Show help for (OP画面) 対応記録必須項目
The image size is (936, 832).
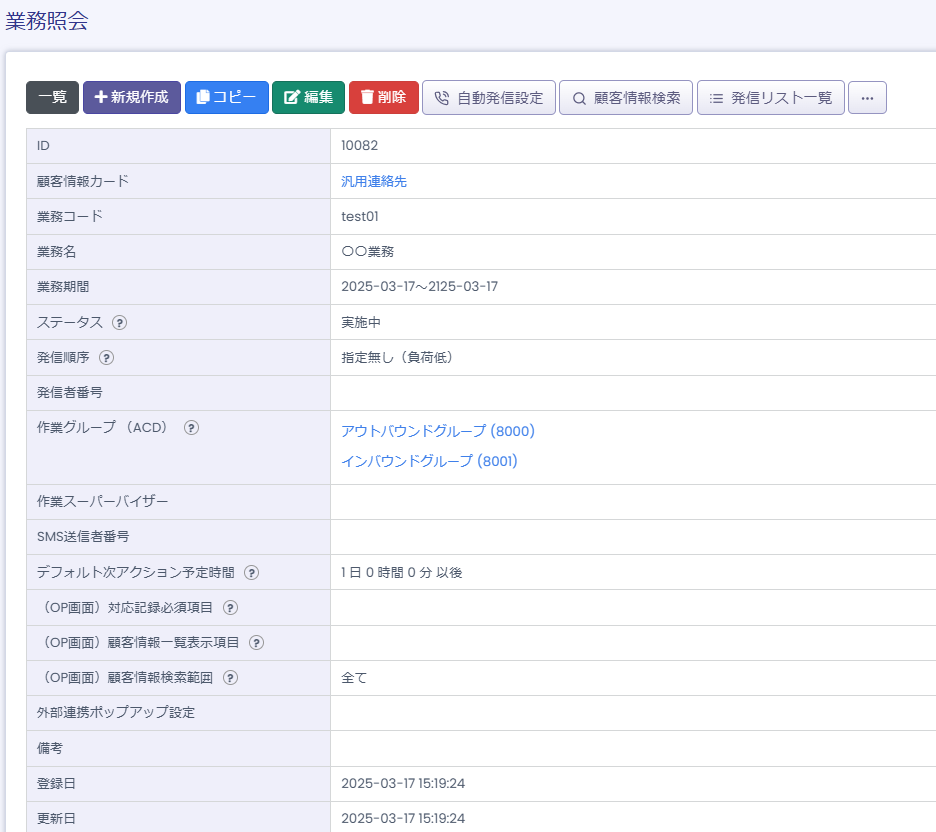pyautogui.click(x=231, y=608)
